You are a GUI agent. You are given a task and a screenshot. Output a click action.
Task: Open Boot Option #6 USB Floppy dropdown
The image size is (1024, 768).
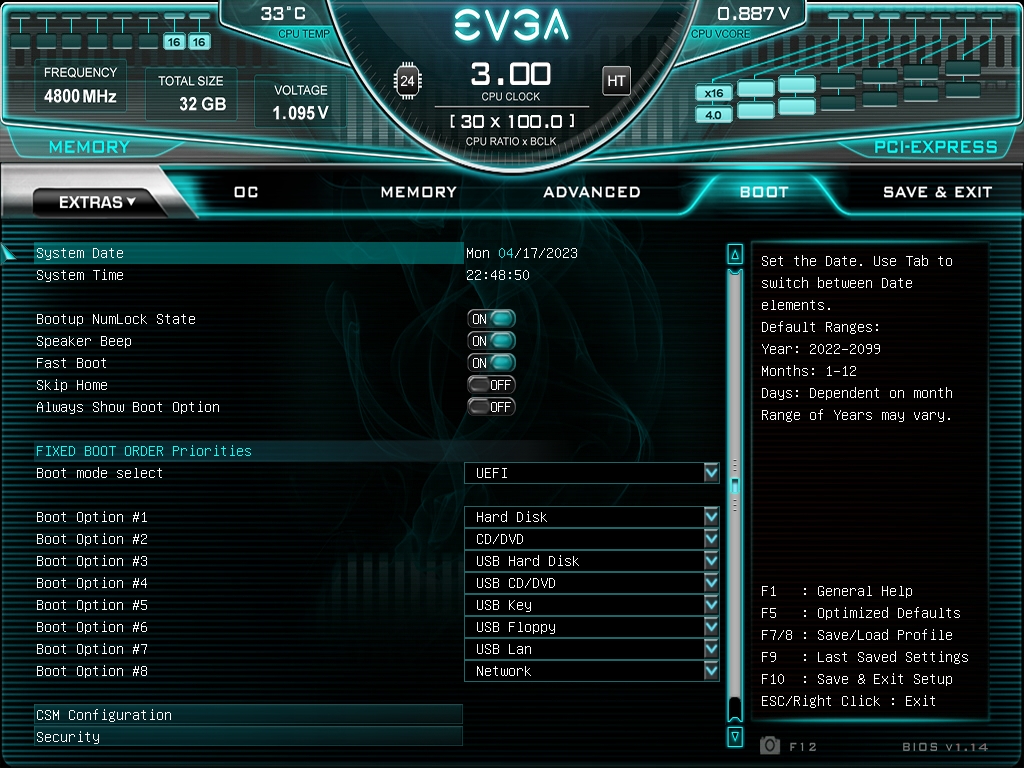tap(592, 627)
